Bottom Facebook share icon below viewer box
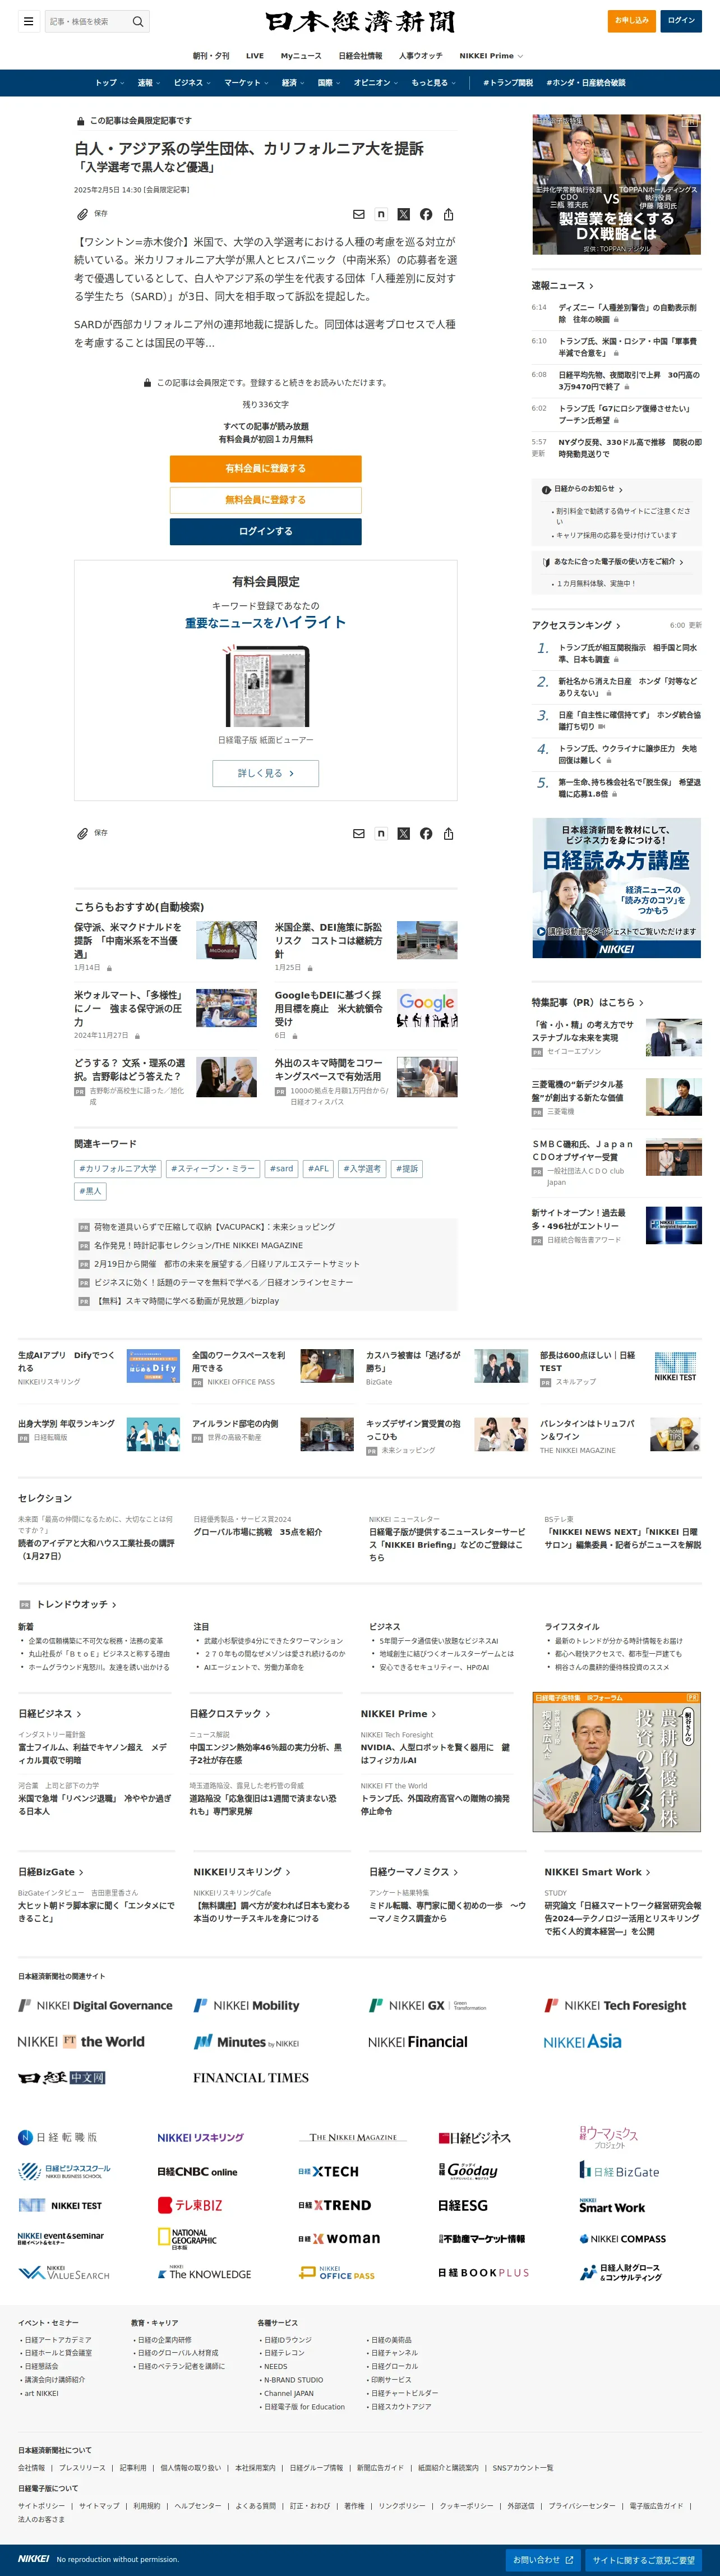 point(426,833)
